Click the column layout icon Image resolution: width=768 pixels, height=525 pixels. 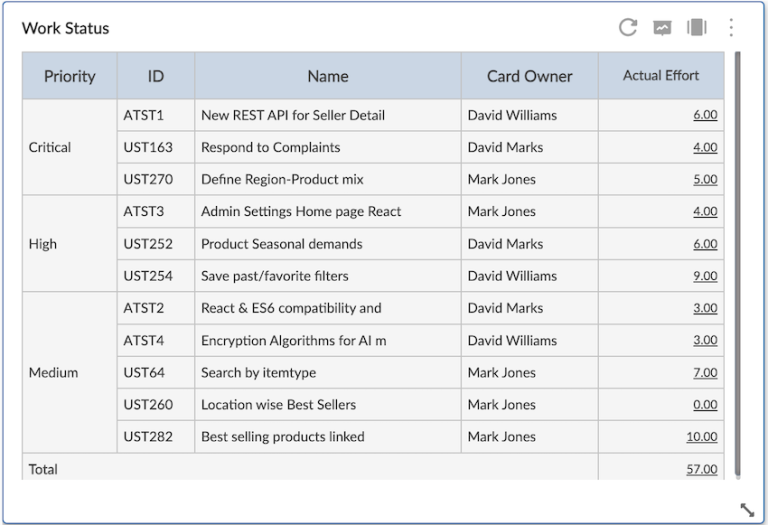(x=696, y=27)
